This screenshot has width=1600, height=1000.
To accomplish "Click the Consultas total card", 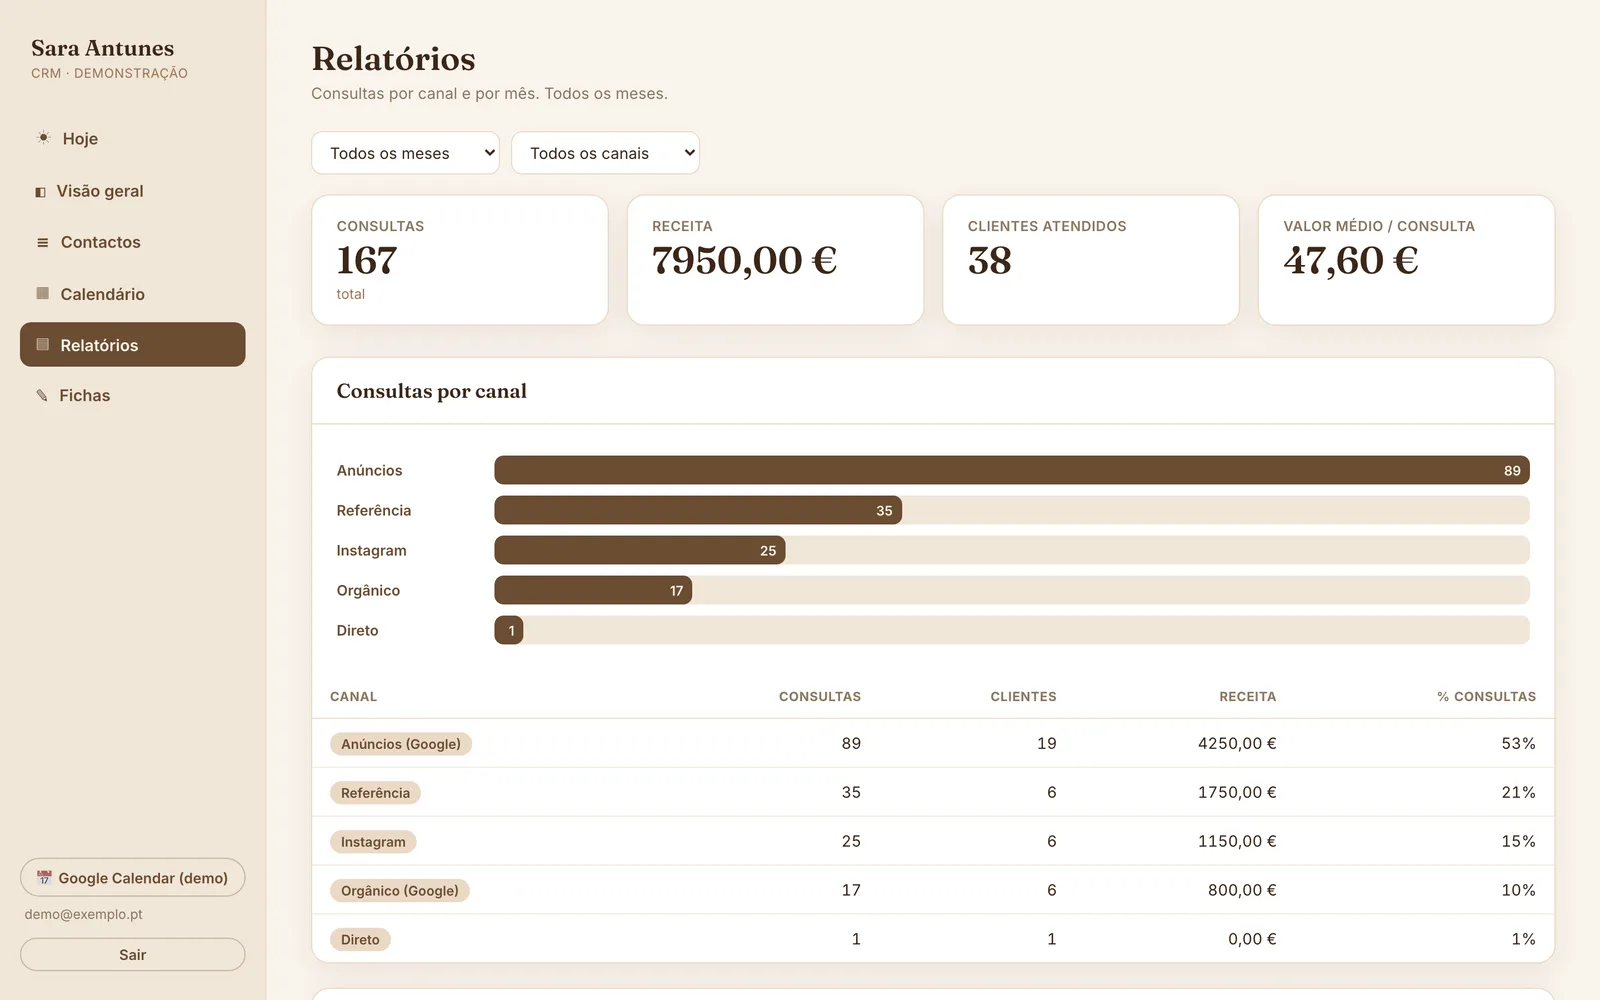I will tap(460, 260).
